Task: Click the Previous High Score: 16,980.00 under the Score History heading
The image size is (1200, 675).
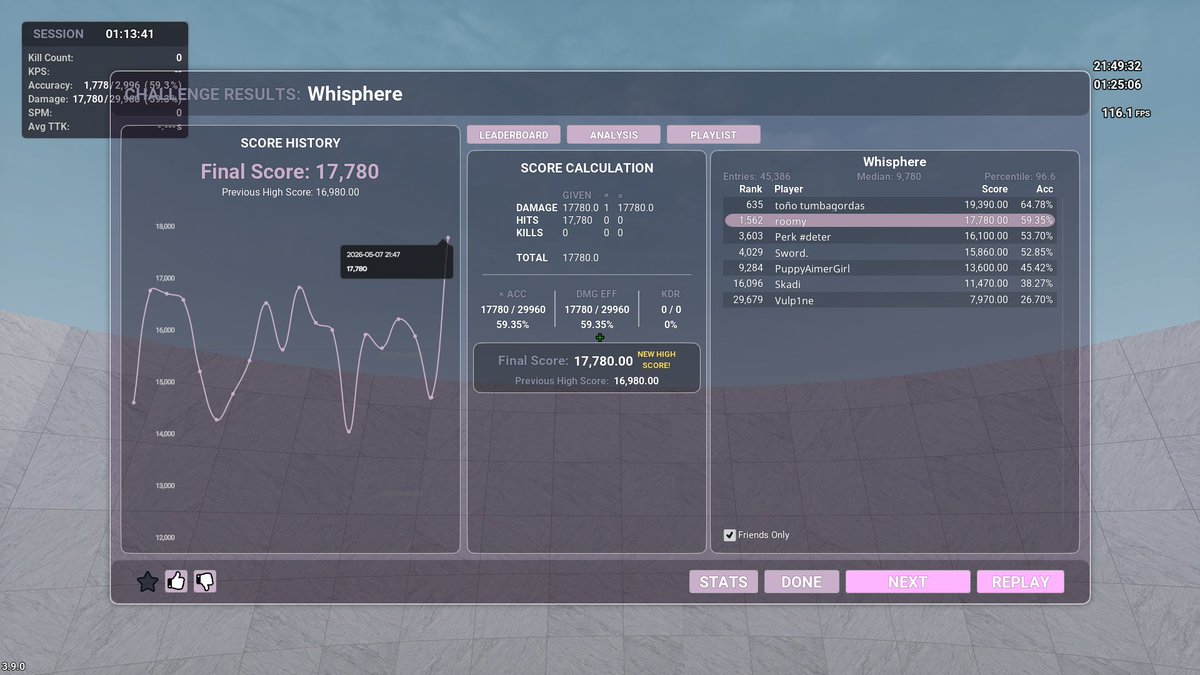Action: [x=290, y=192]
